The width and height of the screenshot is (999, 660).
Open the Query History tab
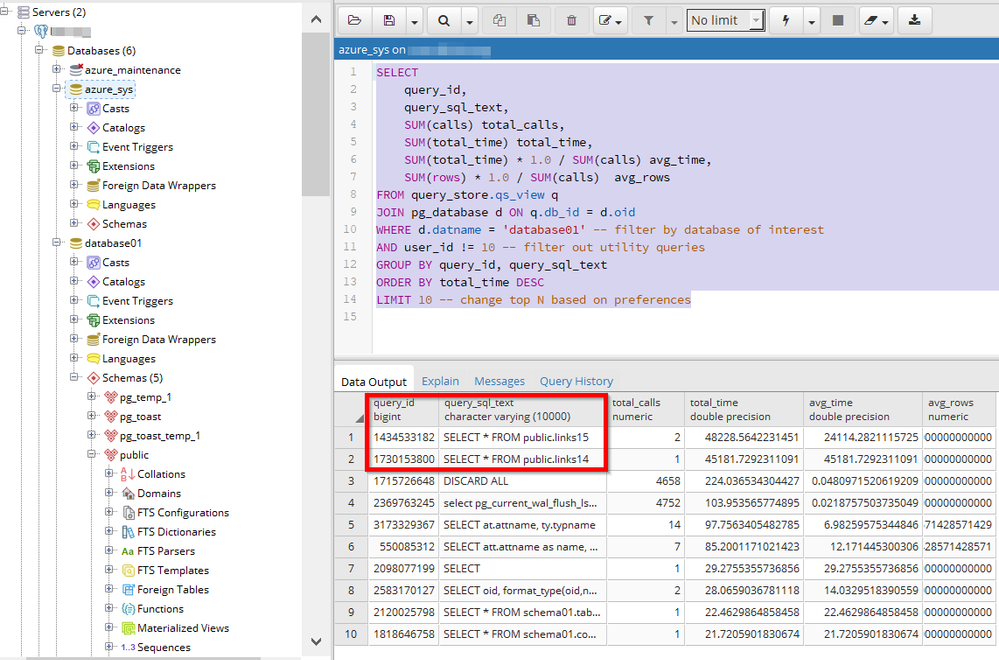point(576,381)
